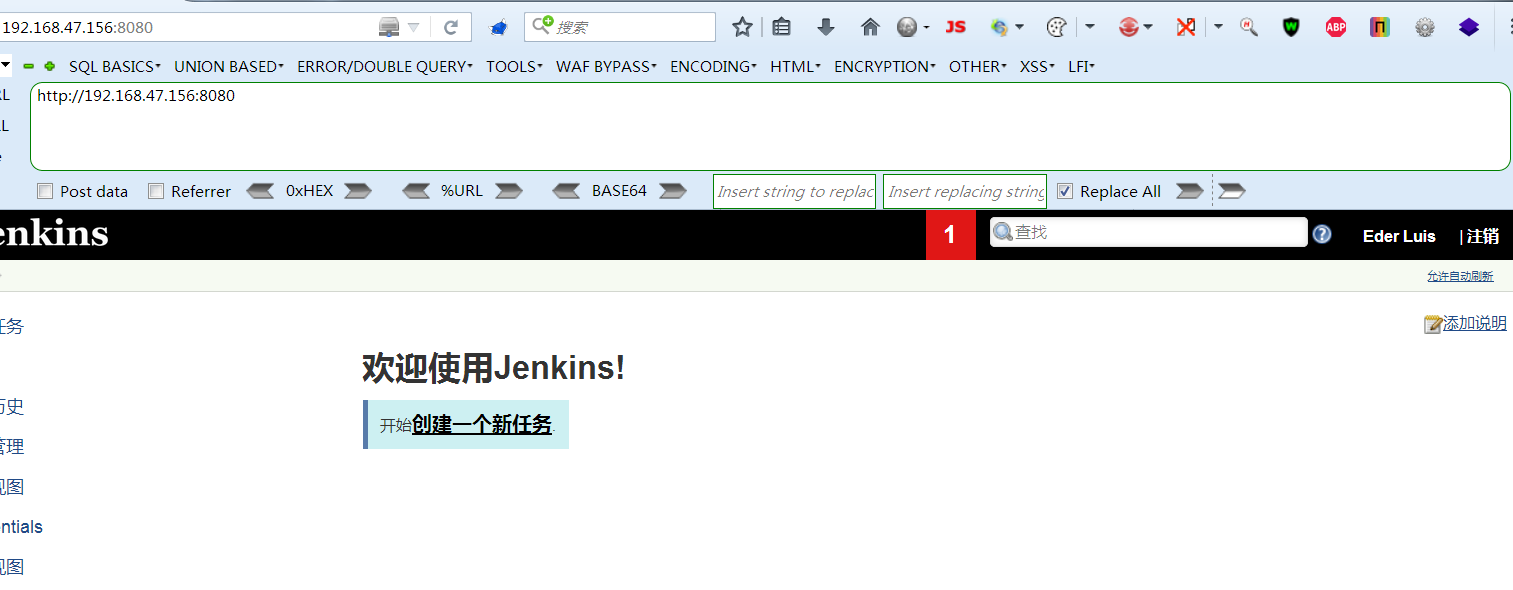
Task: Click the right arrow beside BASE64
Action: coord(672,191)
